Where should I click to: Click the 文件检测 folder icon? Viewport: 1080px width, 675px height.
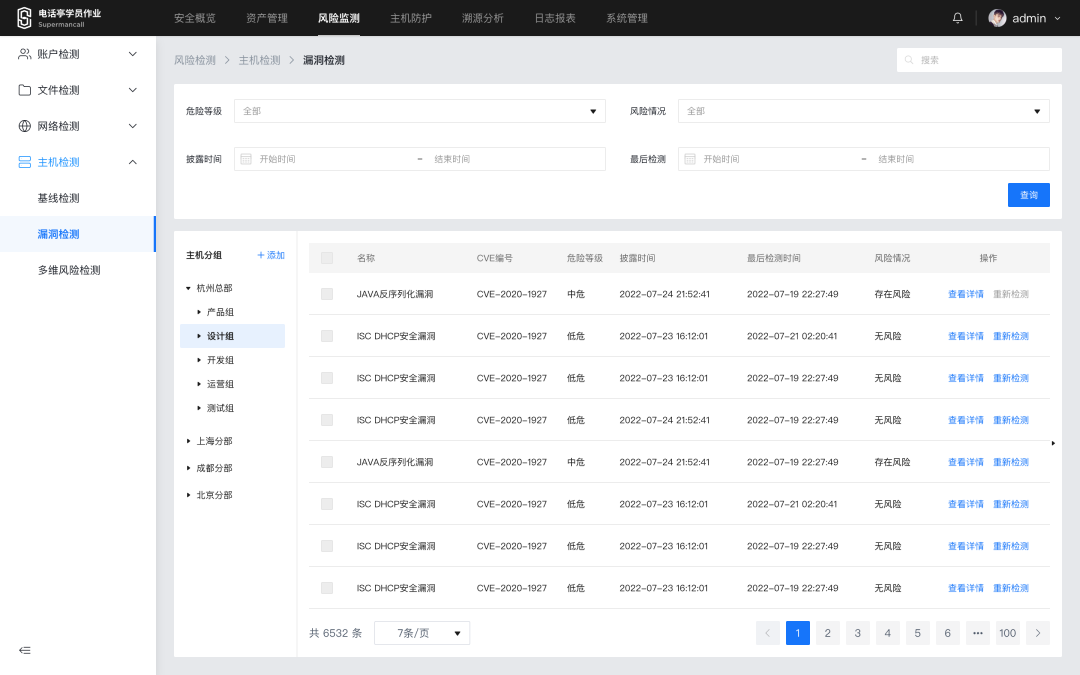coord(25,90)
